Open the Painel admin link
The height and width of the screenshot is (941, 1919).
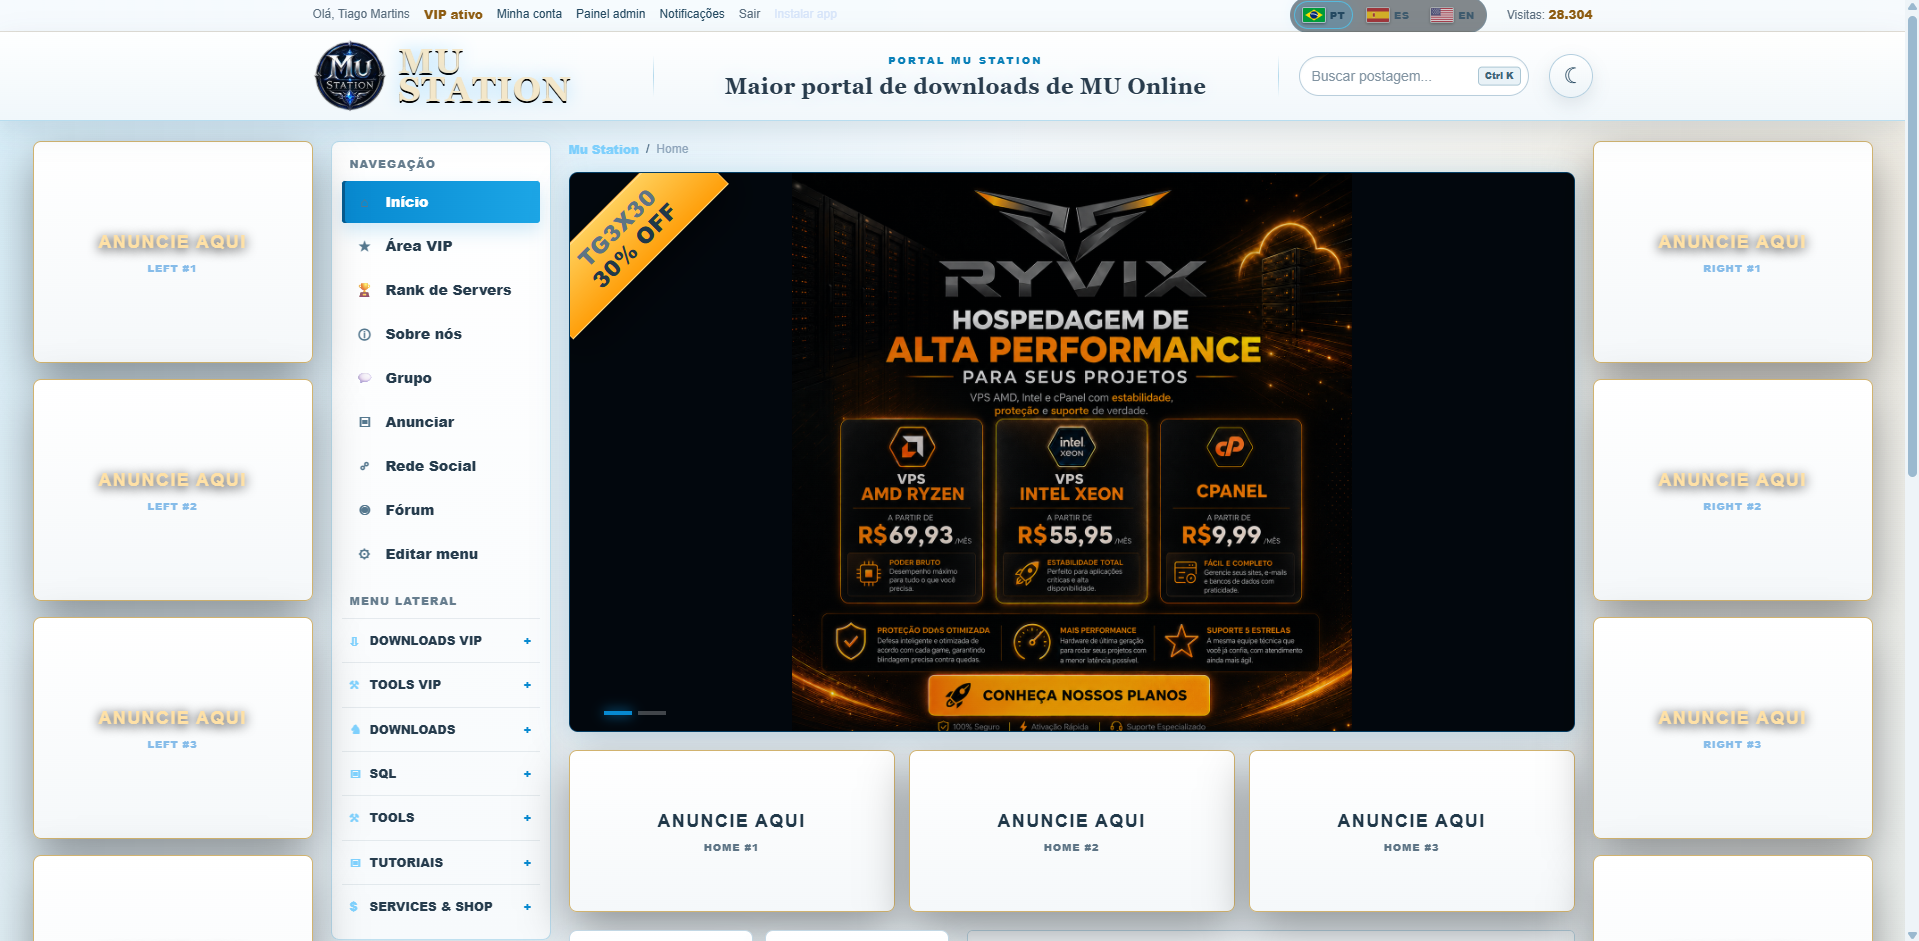pyautogui.click(x=610, y=14)
